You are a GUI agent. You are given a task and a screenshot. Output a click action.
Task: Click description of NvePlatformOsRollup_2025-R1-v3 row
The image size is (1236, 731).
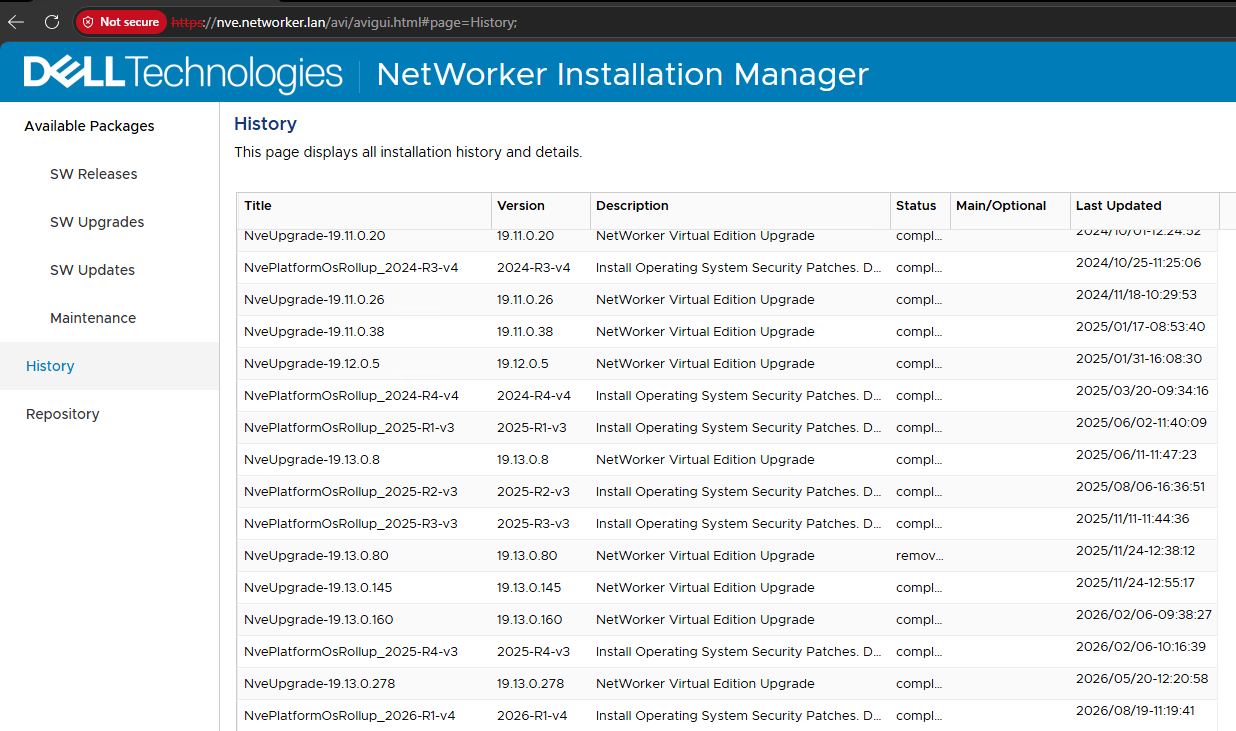739,428
